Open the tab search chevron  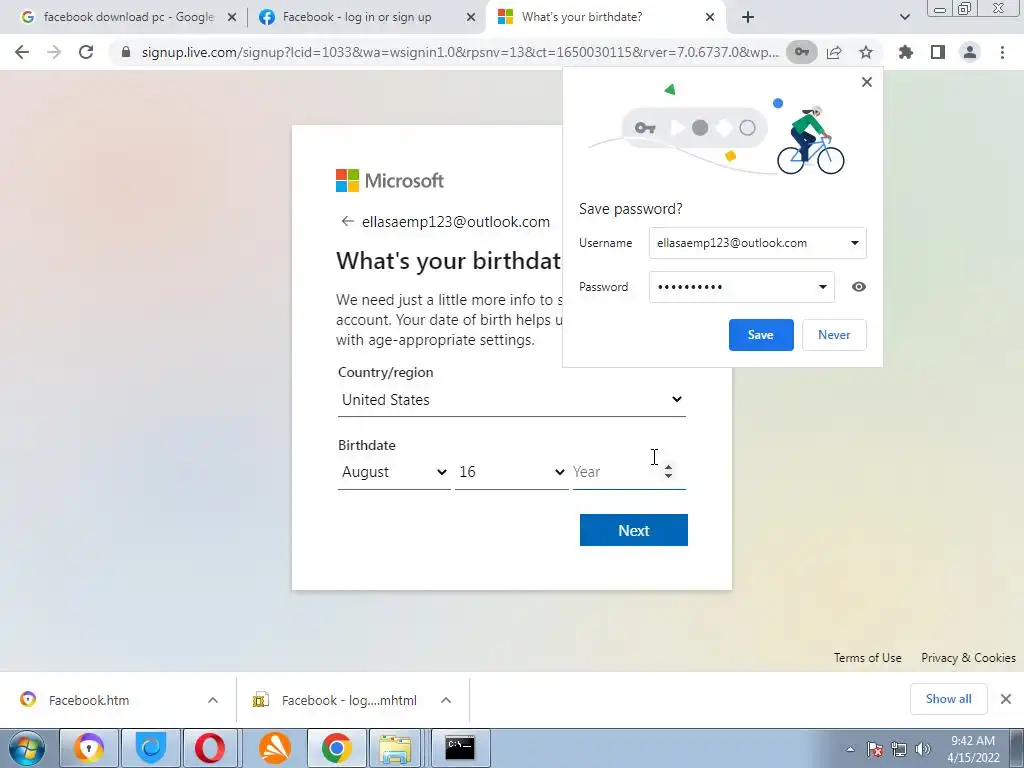[x=904, y=18]
